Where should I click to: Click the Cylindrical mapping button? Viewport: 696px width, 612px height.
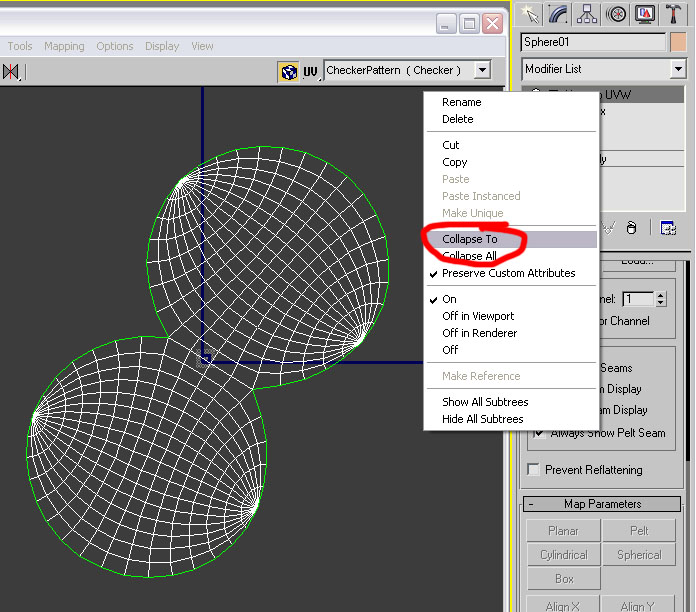563,555
